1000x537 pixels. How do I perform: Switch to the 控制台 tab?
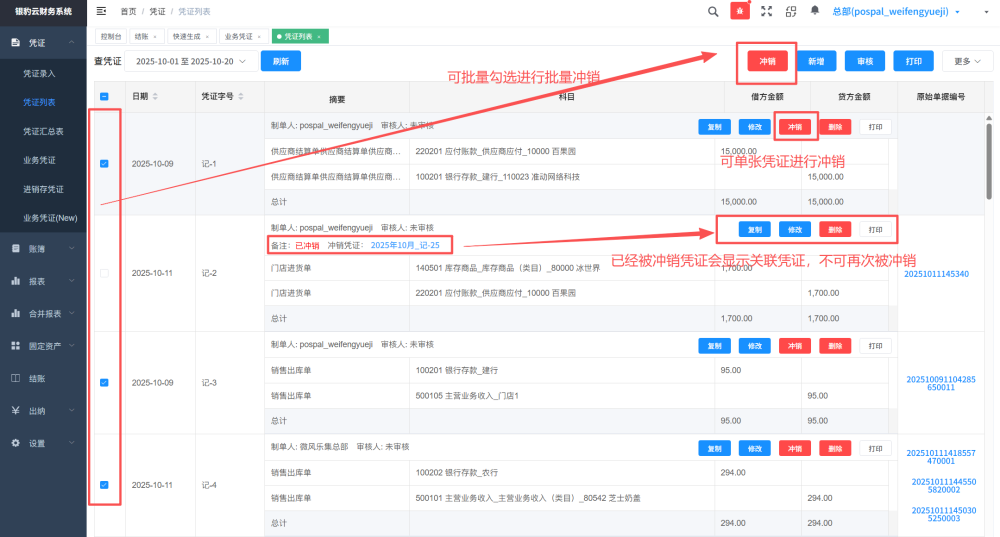[111, 37]
